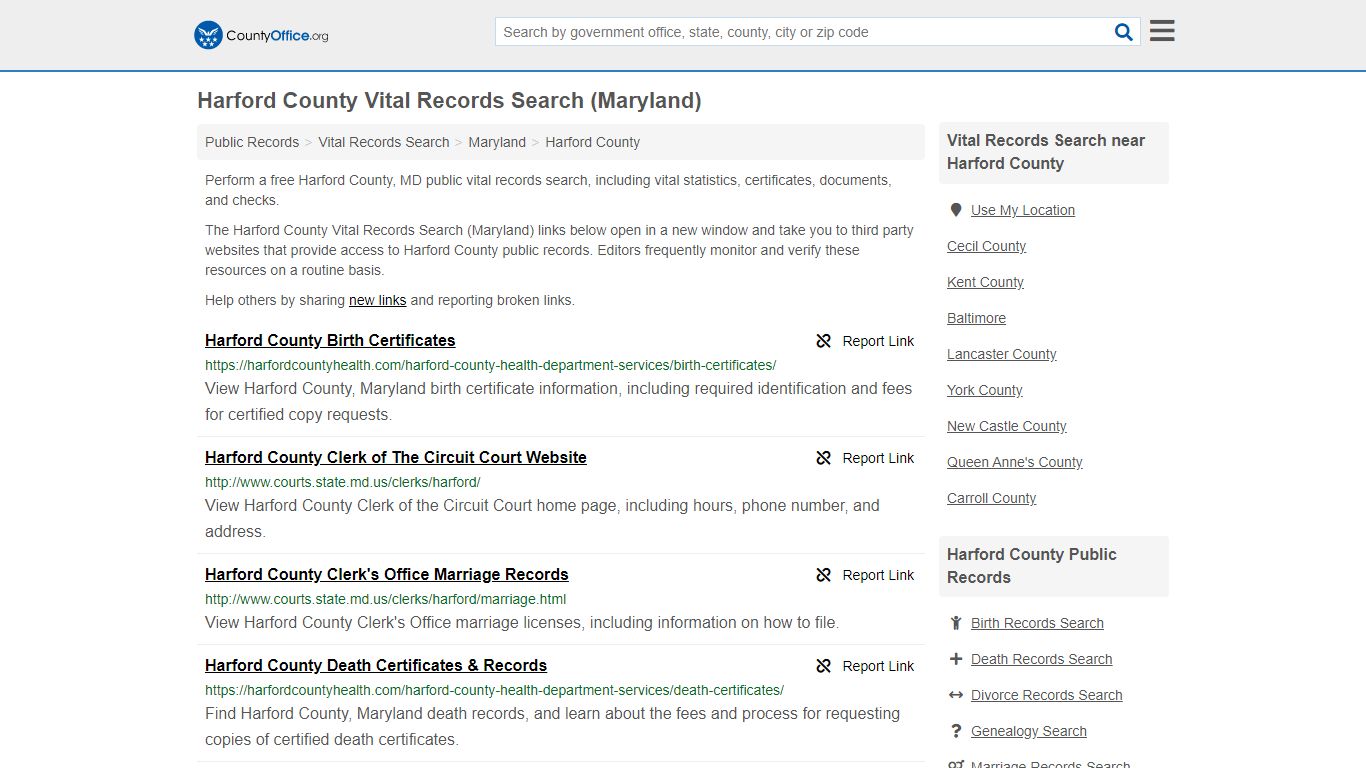Follow the 'new links' hyperlink
This screenshot has width=1366, height=768.
click(378, 300)
